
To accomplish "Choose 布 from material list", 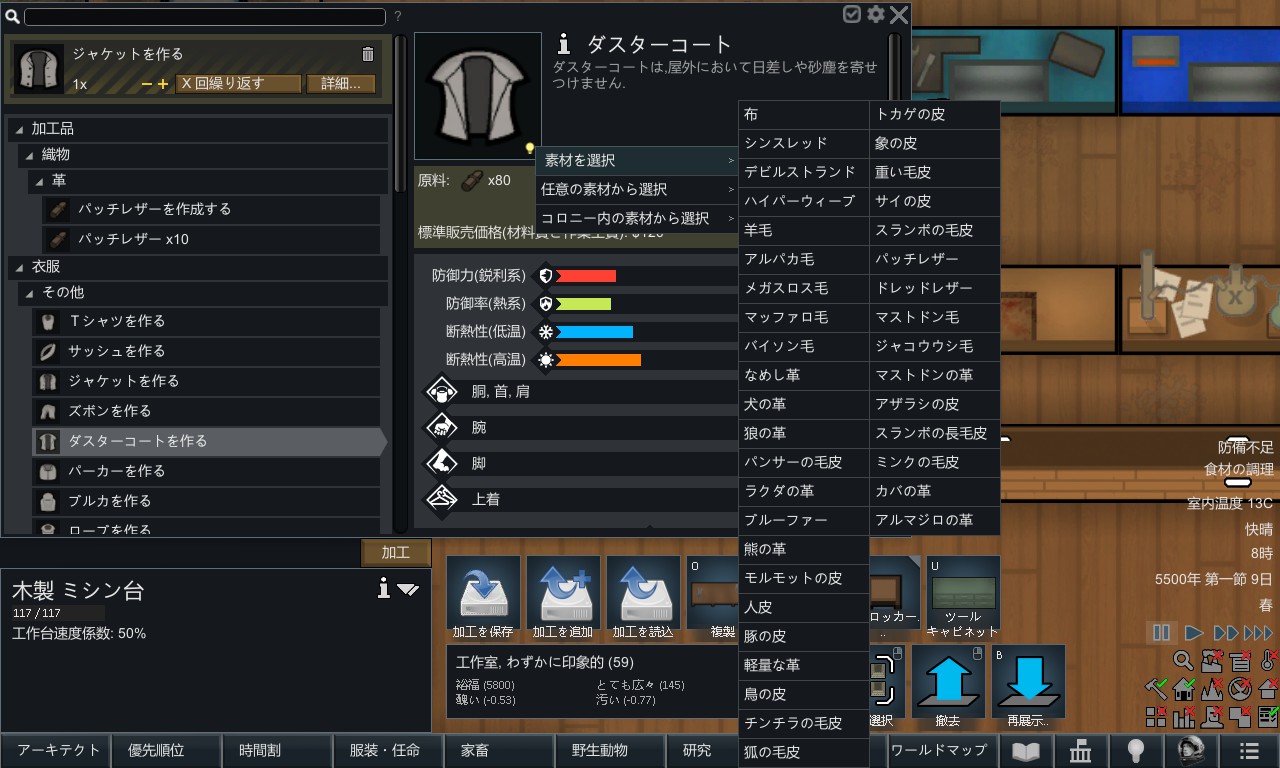I will (x=803, y=114).
